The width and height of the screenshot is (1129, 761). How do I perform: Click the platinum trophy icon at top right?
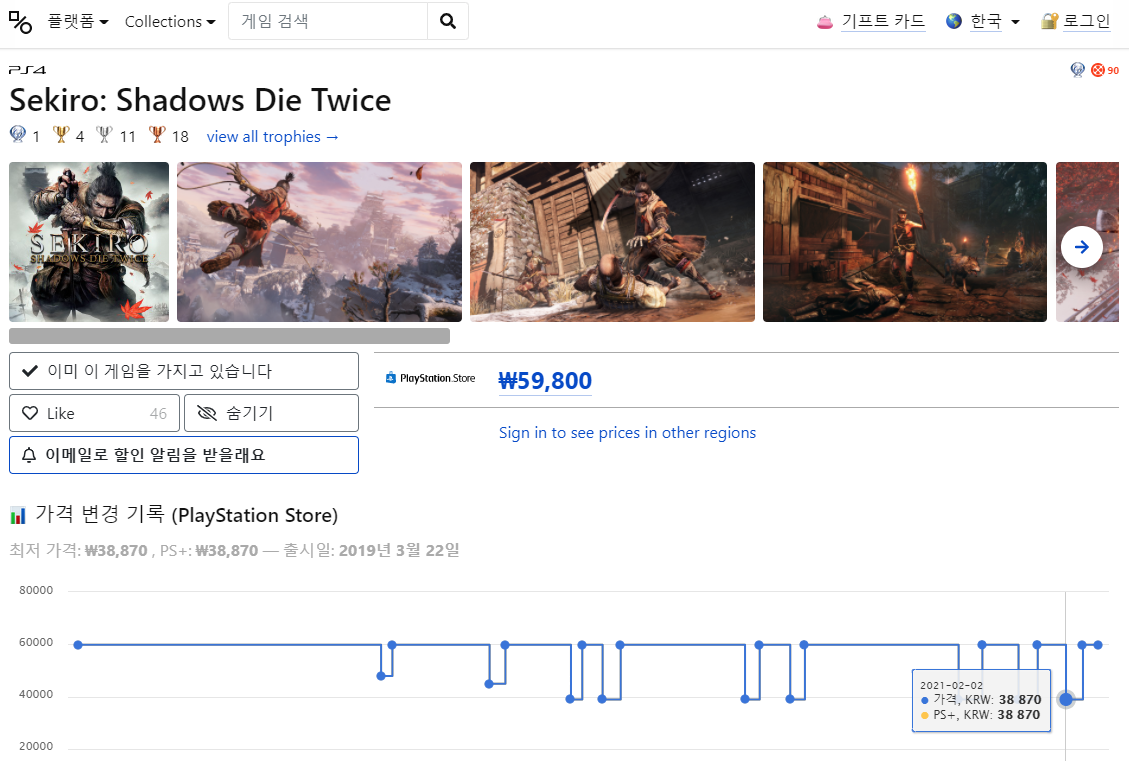[x=1078, y=70]
